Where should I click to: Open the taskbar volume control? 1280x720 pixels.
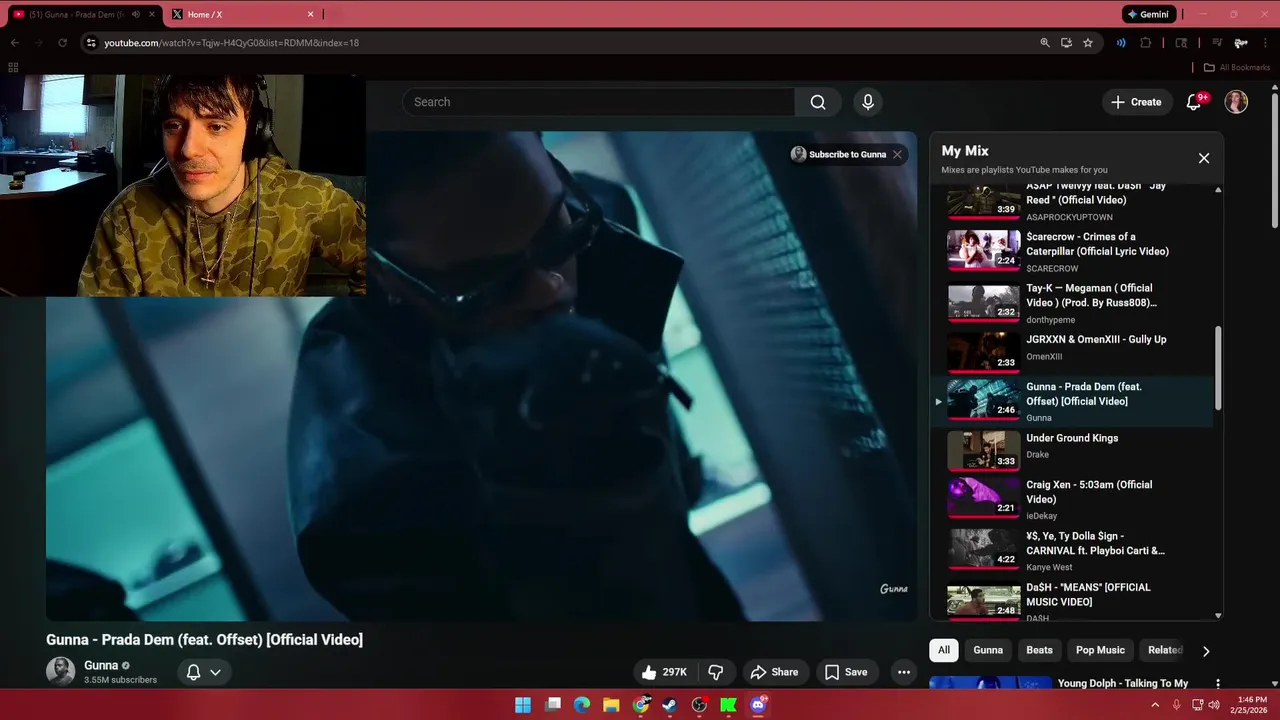click(1214, 705)
